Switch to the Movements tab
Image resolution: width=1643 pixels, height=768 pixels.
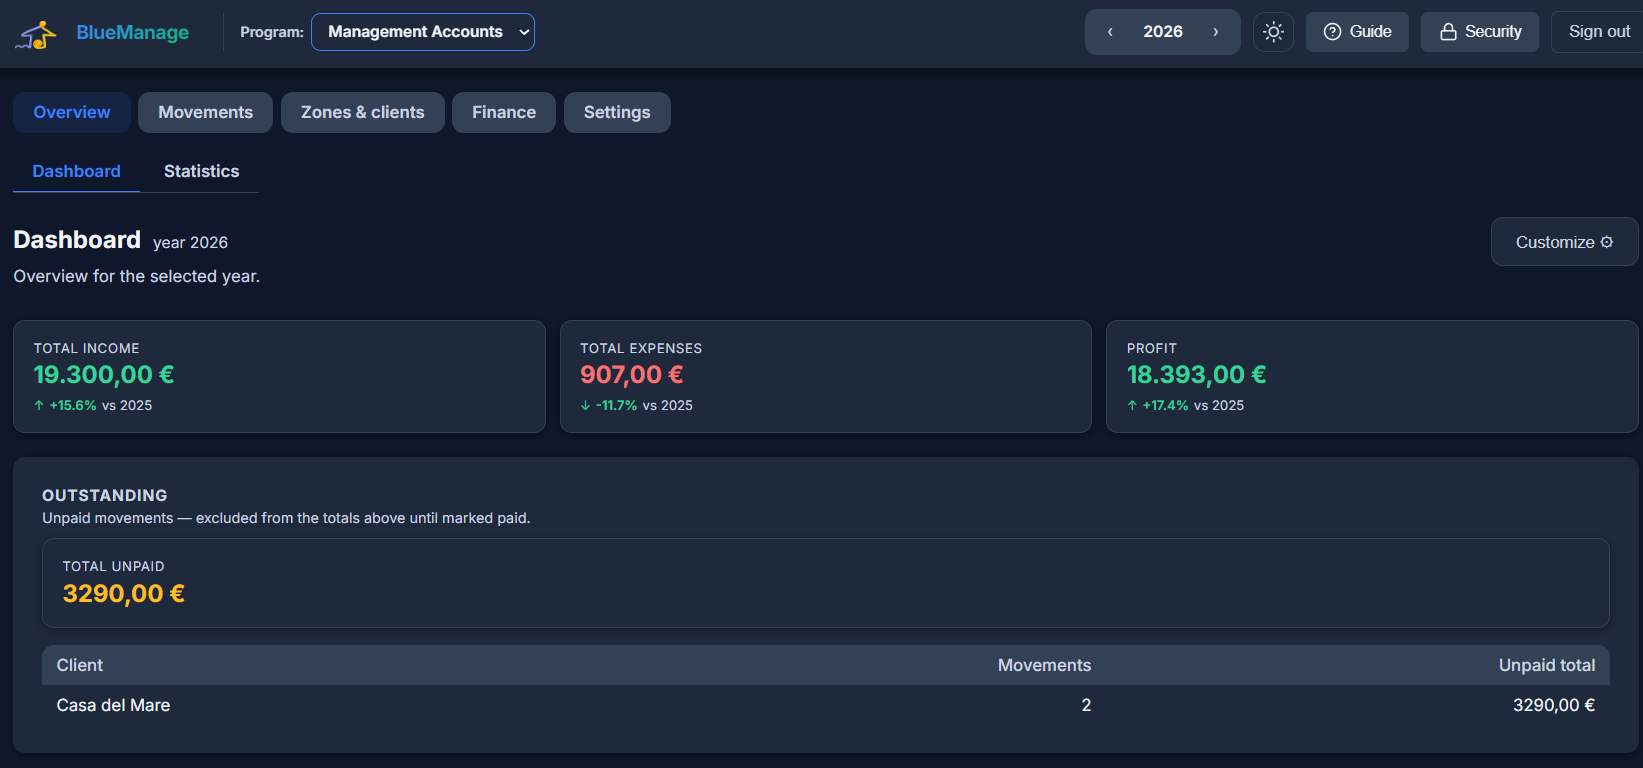tap(205, 112)
